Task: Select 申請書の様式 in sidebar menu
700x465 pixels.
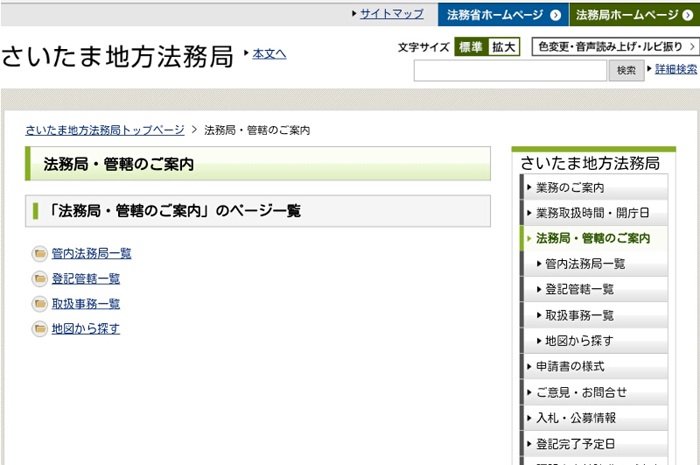Action: click(x=594, y=366)
